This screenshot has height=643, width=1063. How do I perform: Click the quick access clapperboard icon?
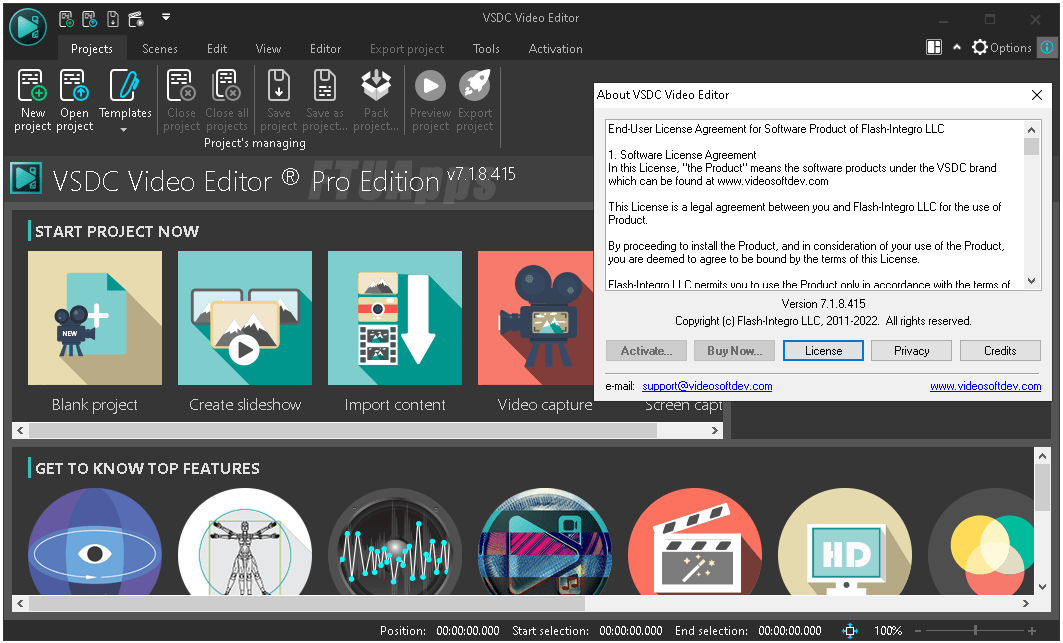point(136,19)
